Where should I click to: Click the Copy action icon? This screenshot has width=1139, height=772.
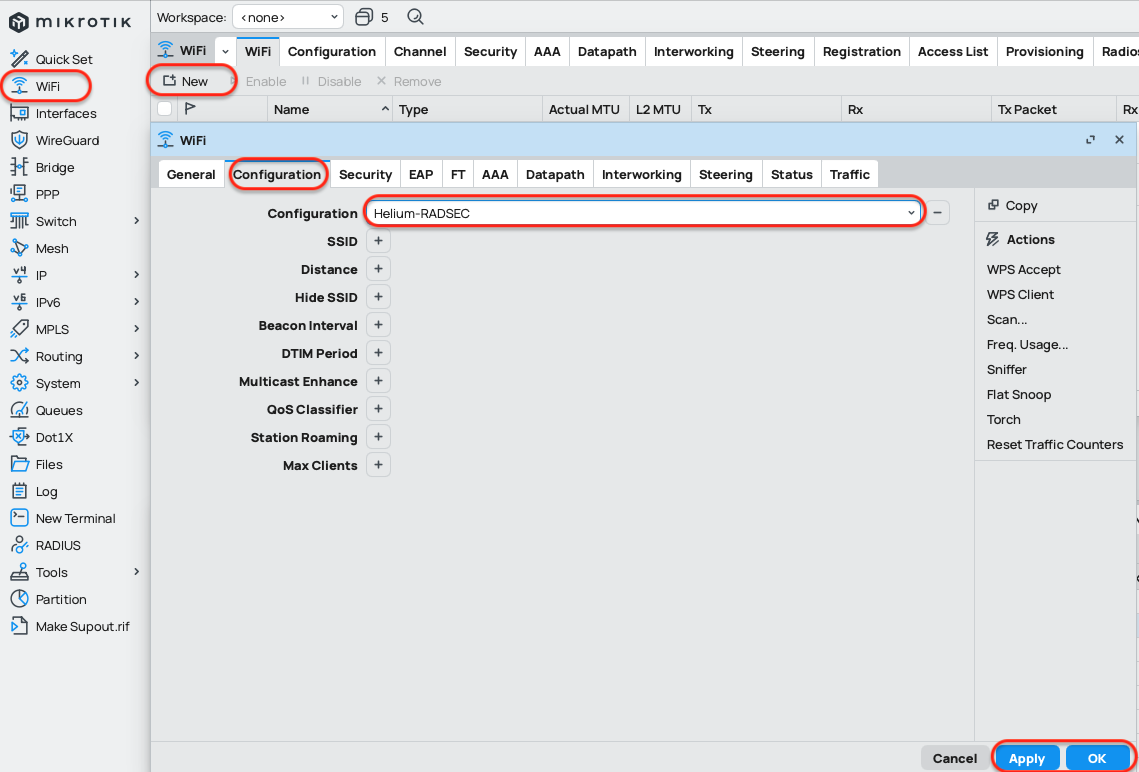pyautogui.click(x=993, y=205)
